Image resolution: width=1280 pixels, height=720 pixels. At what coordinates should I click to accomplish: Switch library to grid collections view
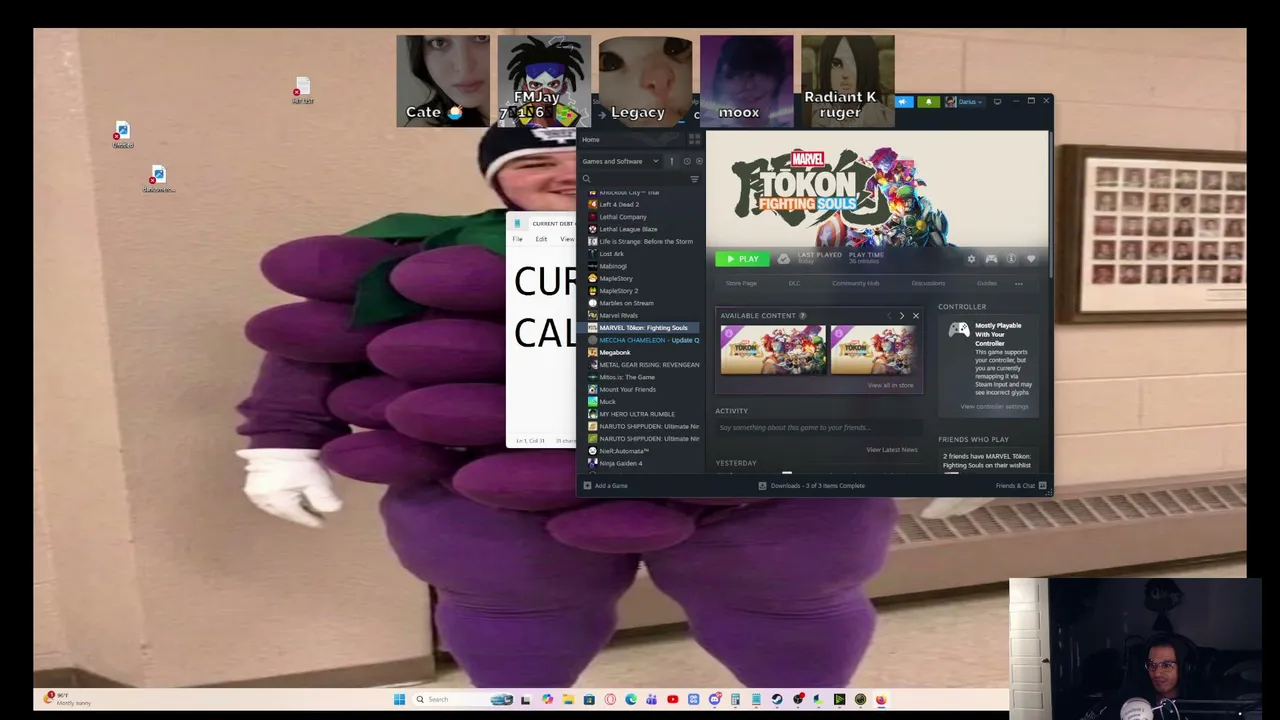click(x=695, y=140)
